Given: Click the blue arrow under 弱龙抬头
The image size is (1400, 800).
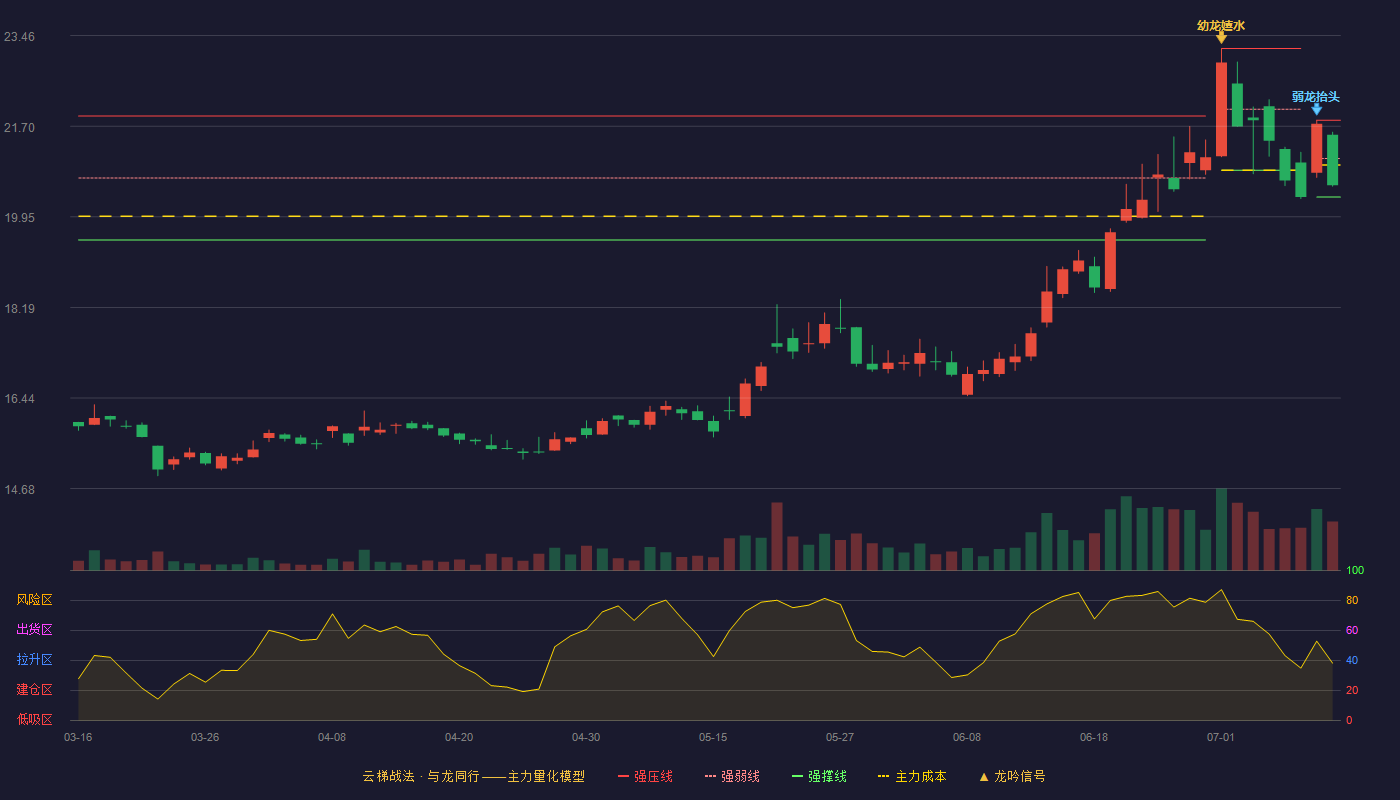Looking at the screenshot, I should tap(1317, 109).
